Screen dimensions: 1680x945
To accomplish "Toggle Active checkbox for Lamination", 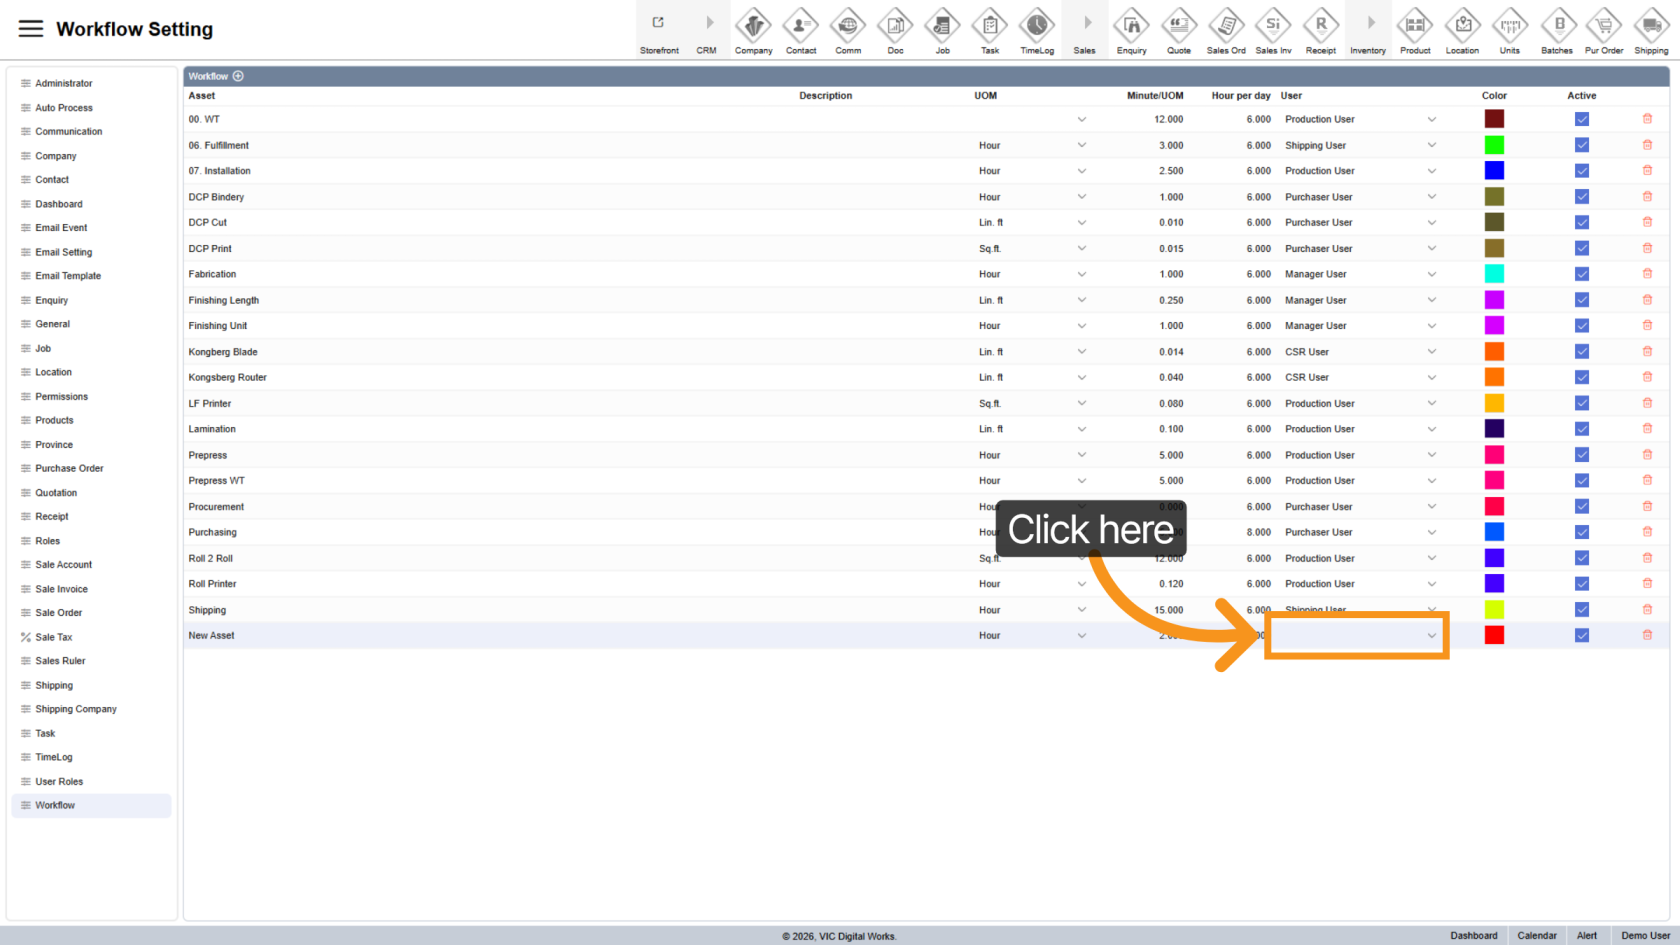I will pos(1582,429).
